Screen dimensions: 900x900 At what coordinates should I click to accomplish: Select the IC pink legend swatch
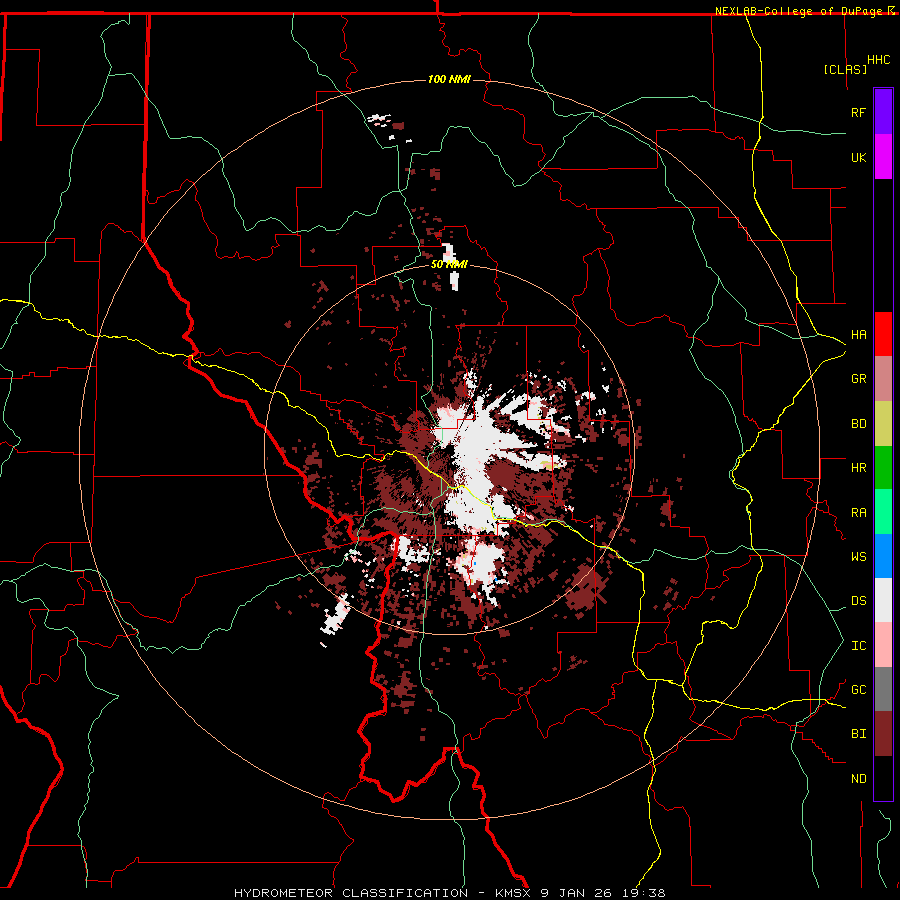pyautogui.click(x=883, y=645)
